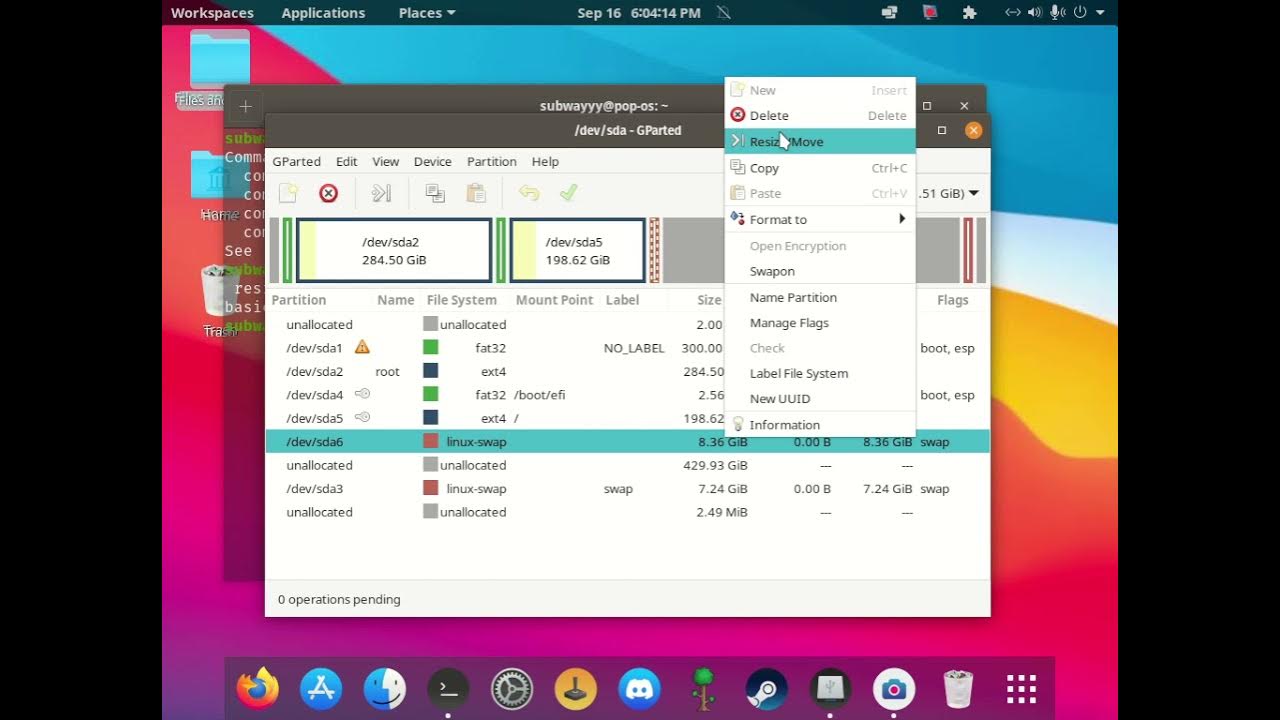Open the joystick game app in the dock
Screen dimensions: 1280x720
point(576,689)
